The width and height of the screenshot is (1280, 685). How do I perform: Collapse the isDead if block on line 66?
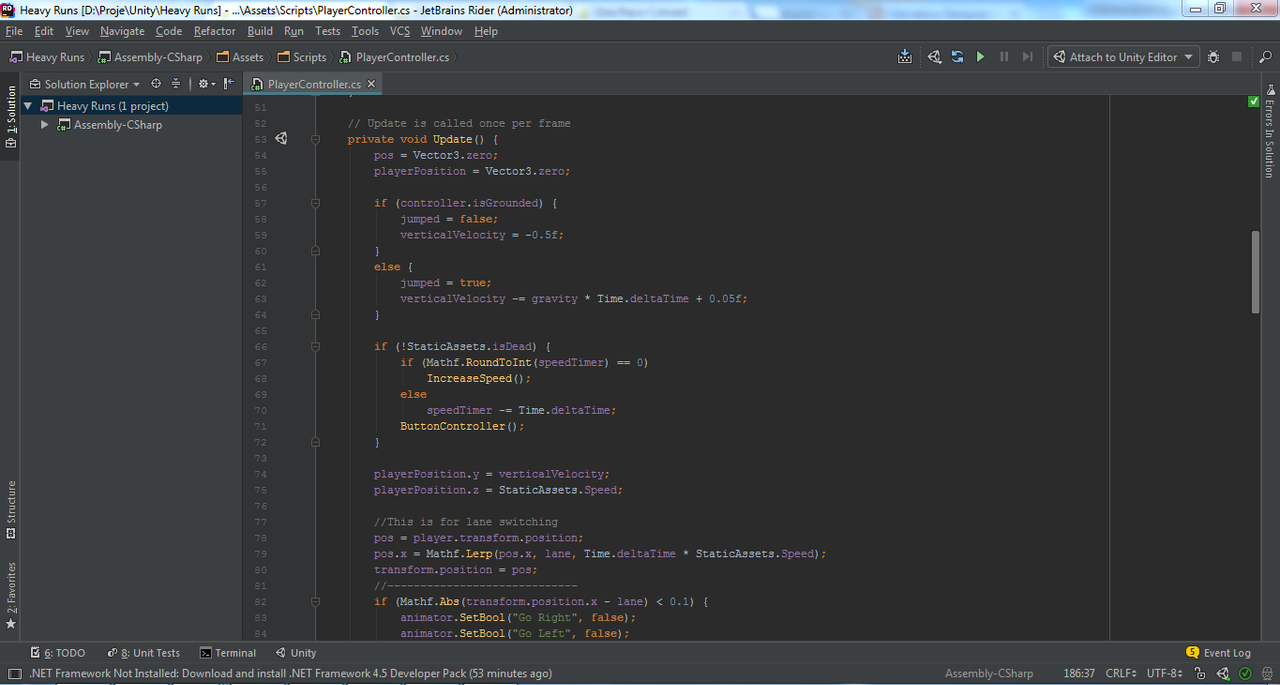tap(315, 346)
